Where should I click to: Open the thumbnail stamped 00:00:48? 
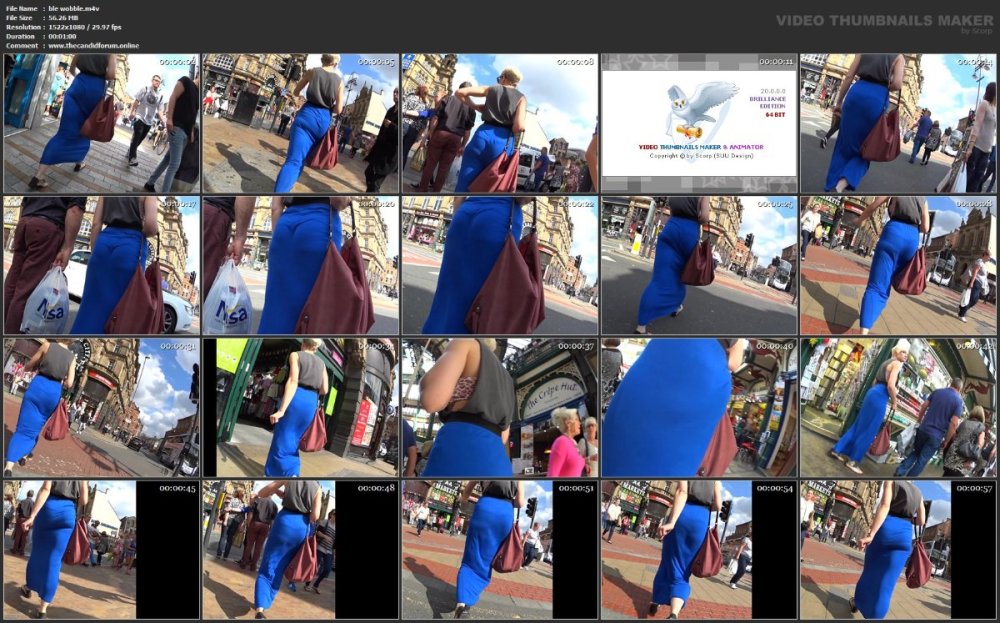point(300,550)
